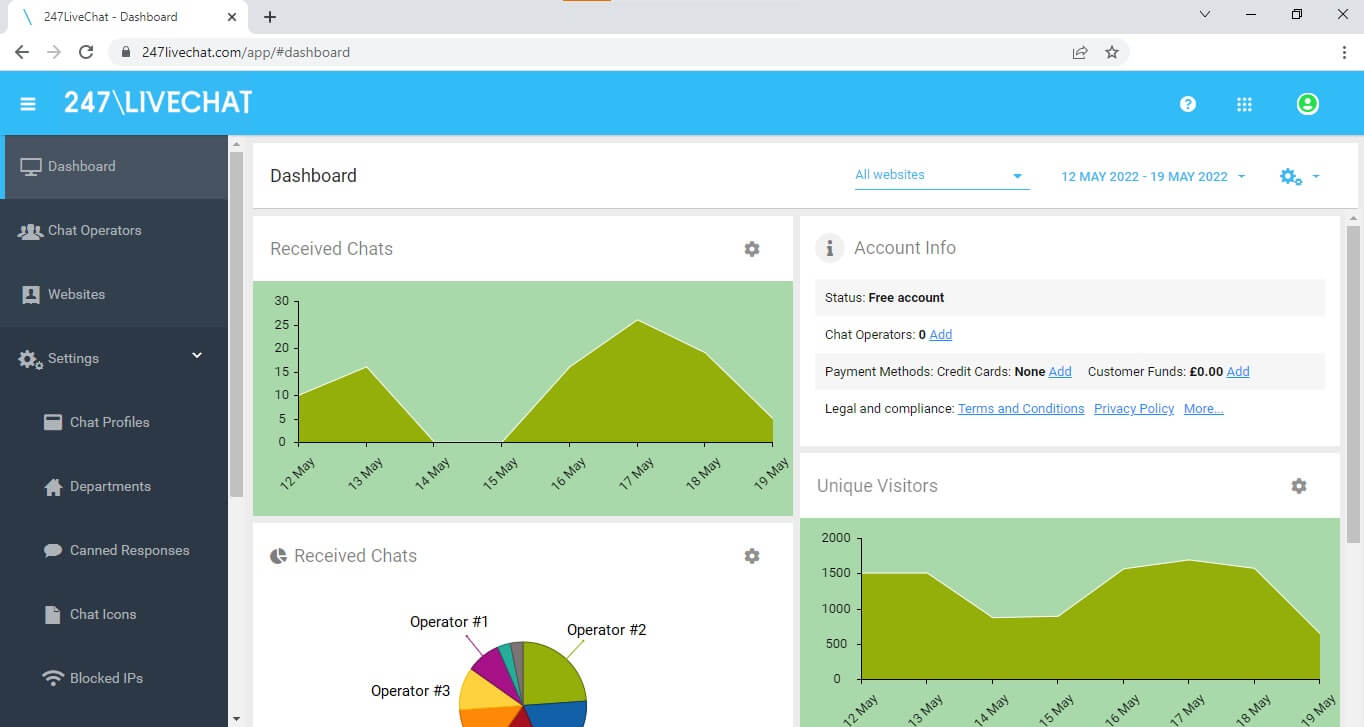Click Status: Free account text
Viewport: 1364px width, 727px height.
click(x=884, y=298)
